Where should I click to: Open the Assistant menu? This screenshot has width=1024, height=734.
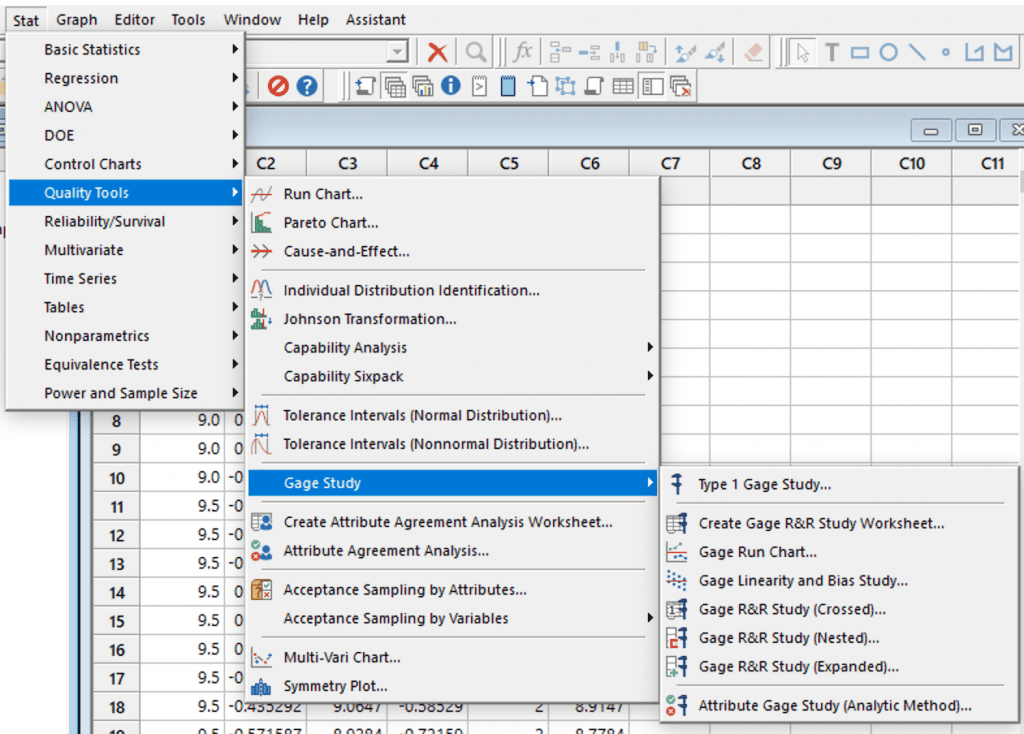tap(376, 20)
